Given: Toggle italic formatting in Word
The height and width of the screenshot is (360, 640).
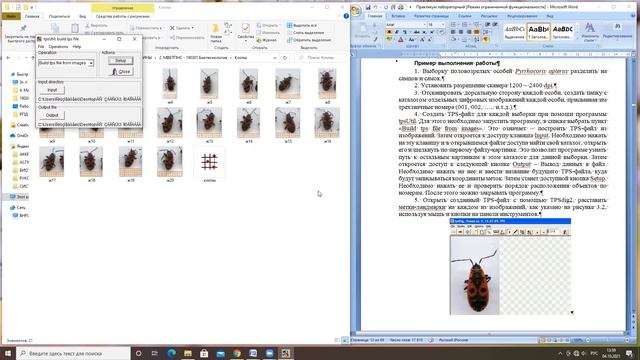Looking at the screenshot, I should point(396,32).
